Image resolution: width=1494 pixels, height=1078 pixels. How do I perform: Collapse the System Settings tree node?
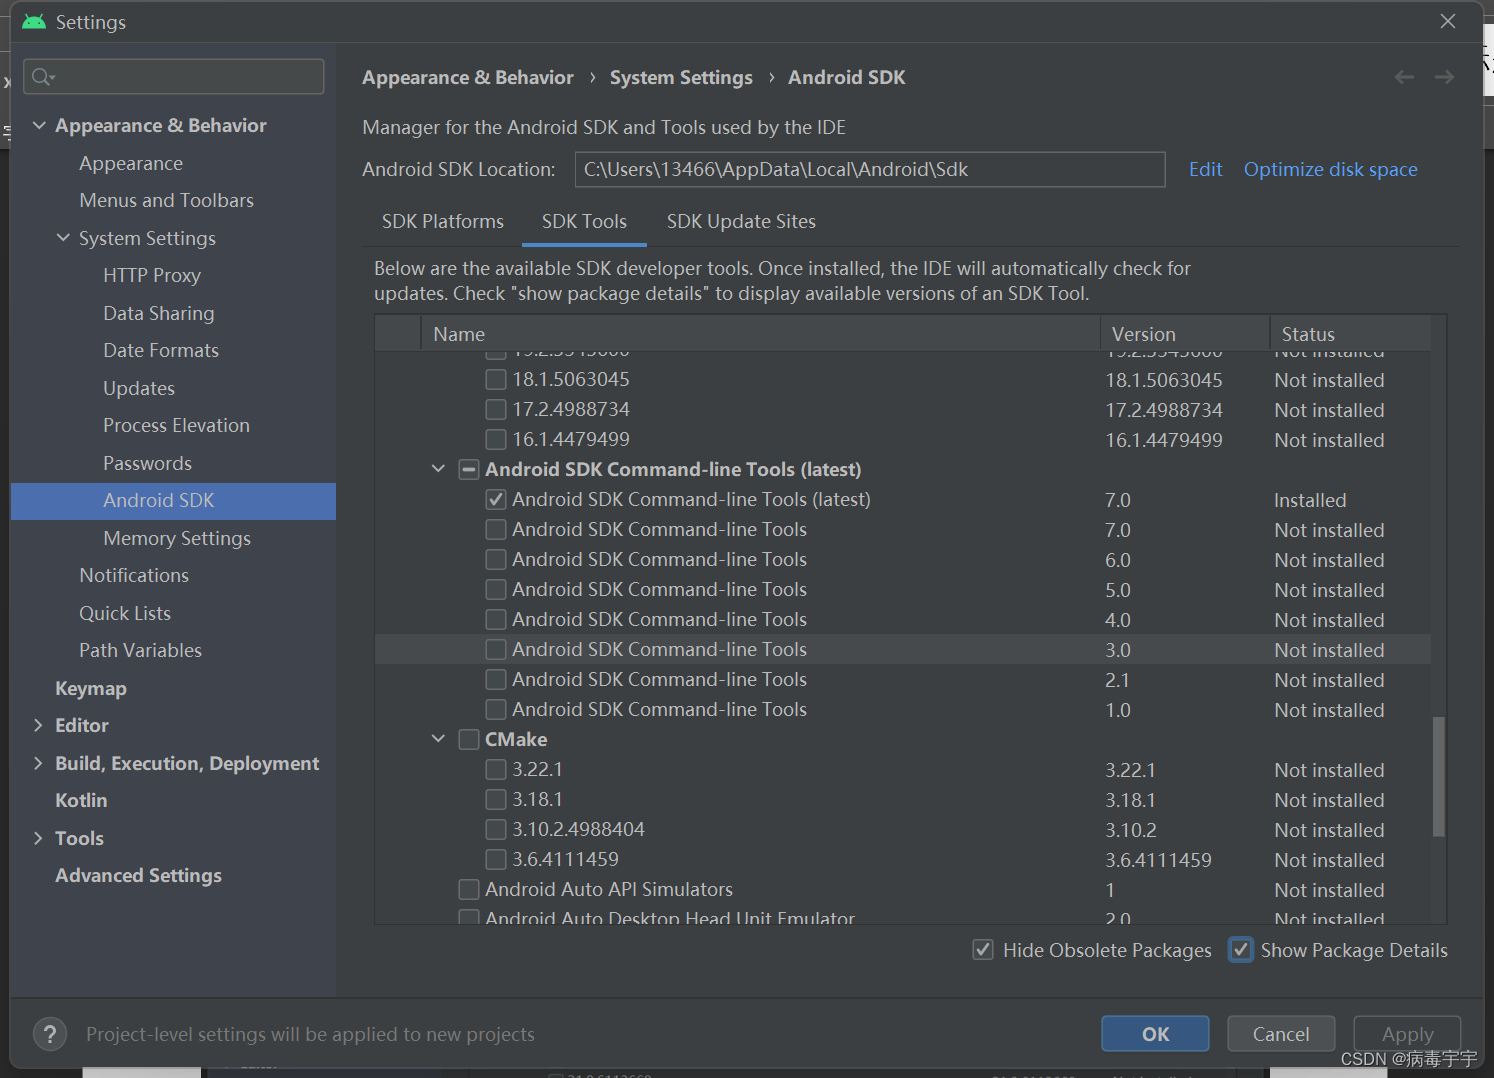pyautogui.click(x=63, y=238)
